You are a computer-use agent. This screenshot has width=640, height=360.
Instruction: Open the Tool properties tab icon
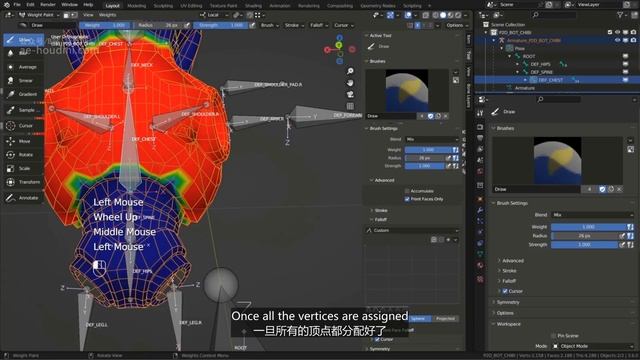click(x=480, y=113)
